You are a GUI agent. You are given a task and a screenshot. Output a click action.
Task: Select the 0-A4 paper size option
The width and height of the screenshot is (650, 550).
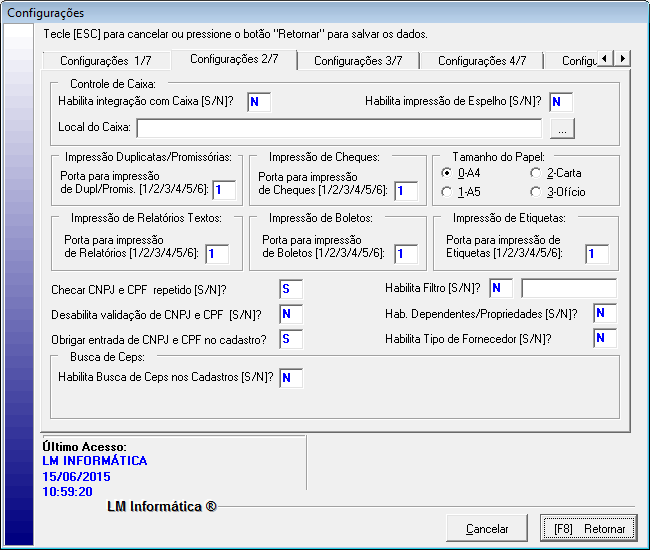[x=446, y=173]
